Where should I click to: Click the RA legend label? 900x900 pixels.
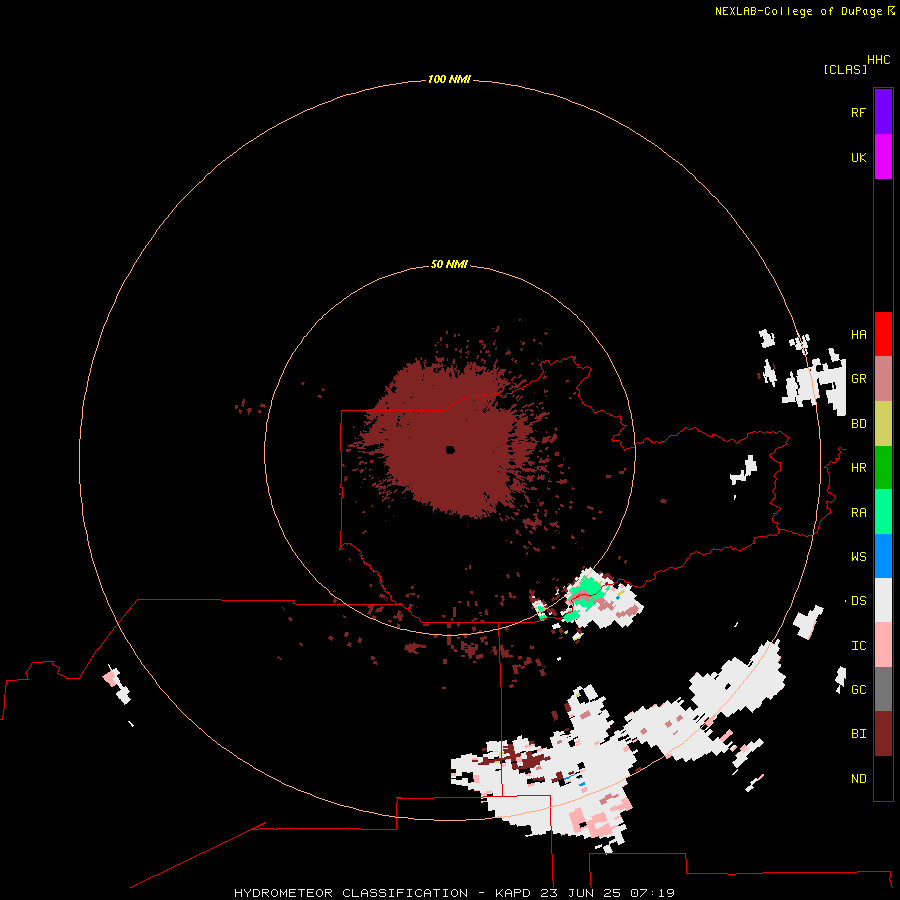pos(858,513)
